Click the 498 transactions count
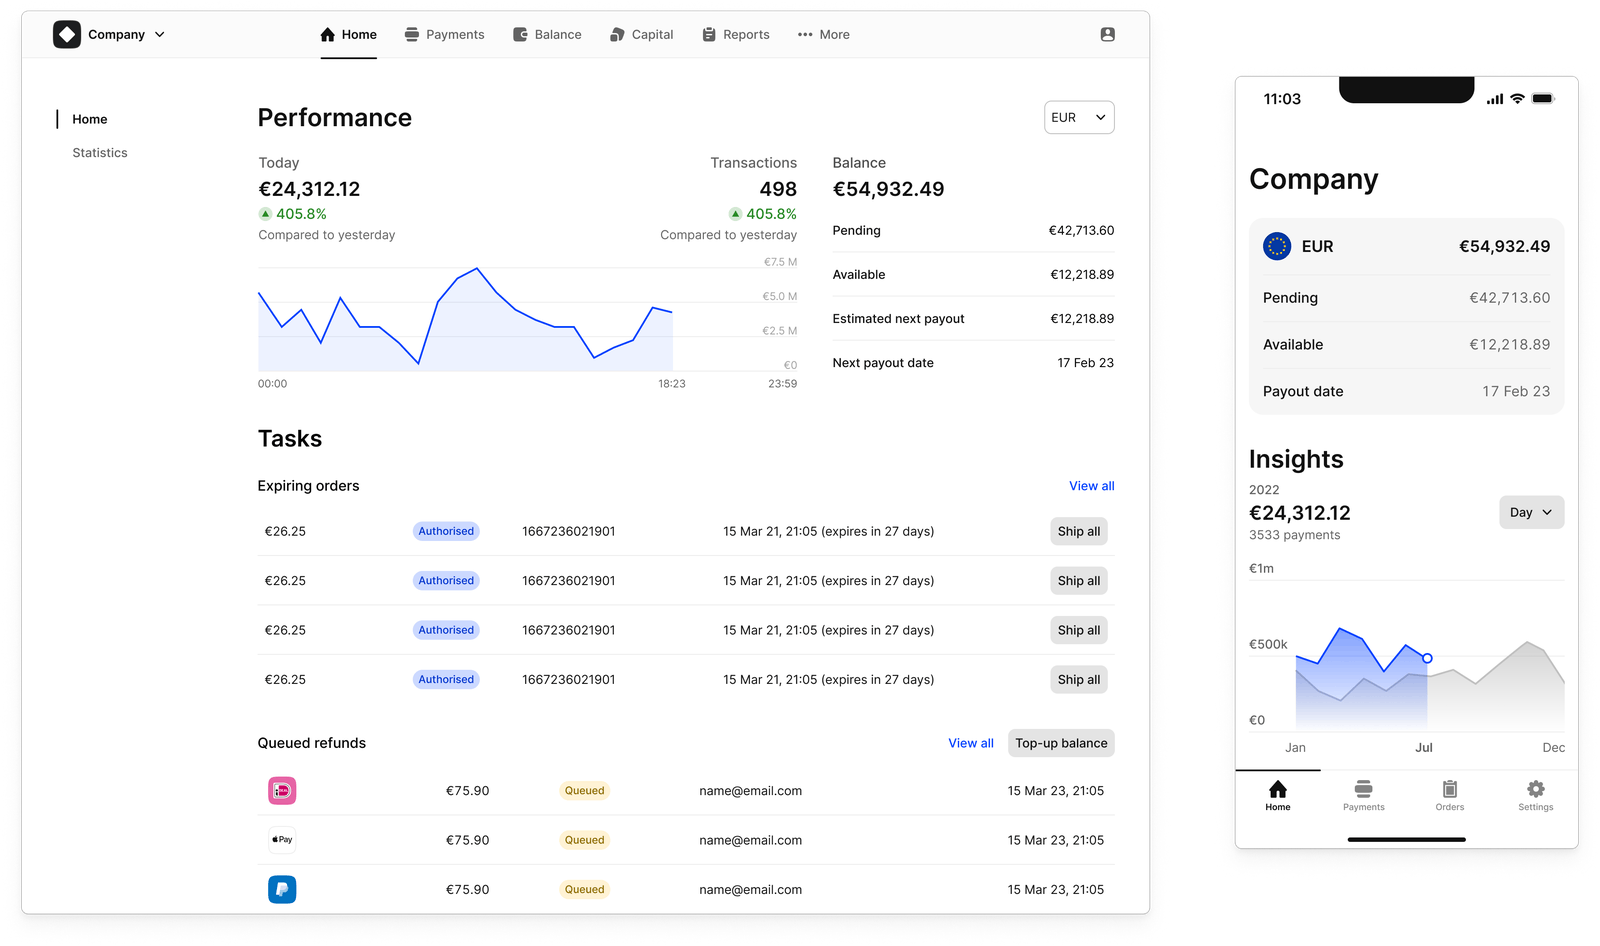 click(x=778, y=189)
